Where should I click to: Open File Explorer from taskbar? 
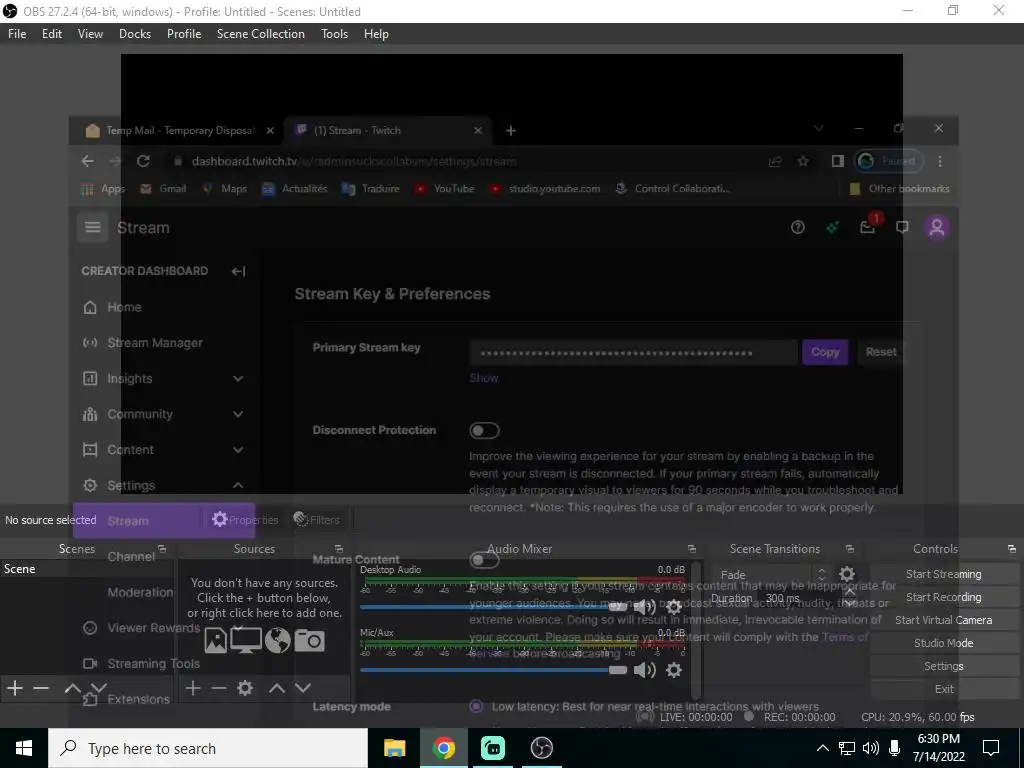pyautogui.click(x=394, y=748)
